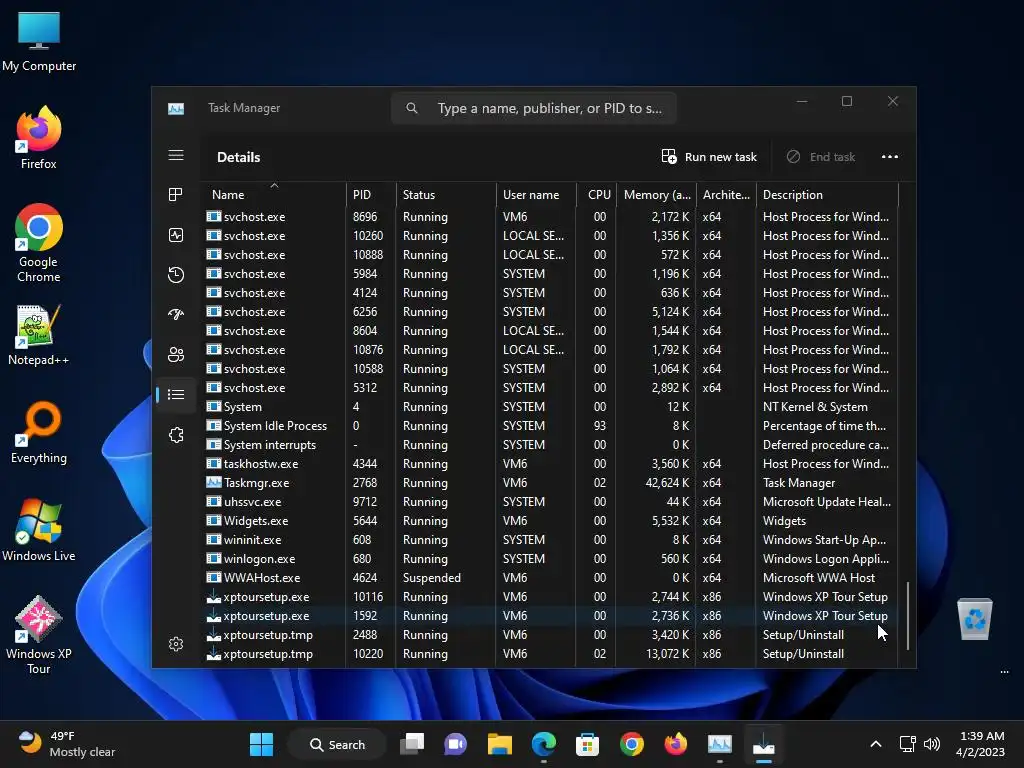The height and width of the screenshot is (768, 1024).
Task: Click the Task Manager search field
Action: (x=534, y=108)
